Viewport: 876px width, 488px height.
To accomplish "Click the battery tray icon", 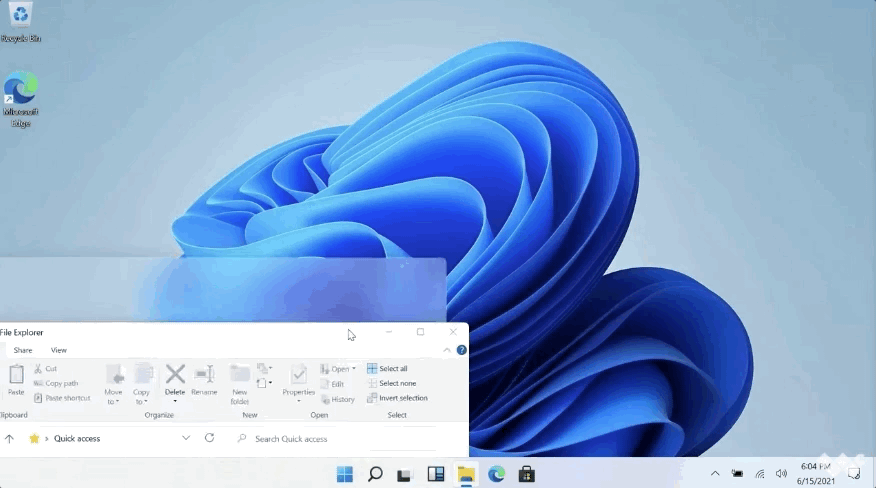I will click(x=737, y=474).
